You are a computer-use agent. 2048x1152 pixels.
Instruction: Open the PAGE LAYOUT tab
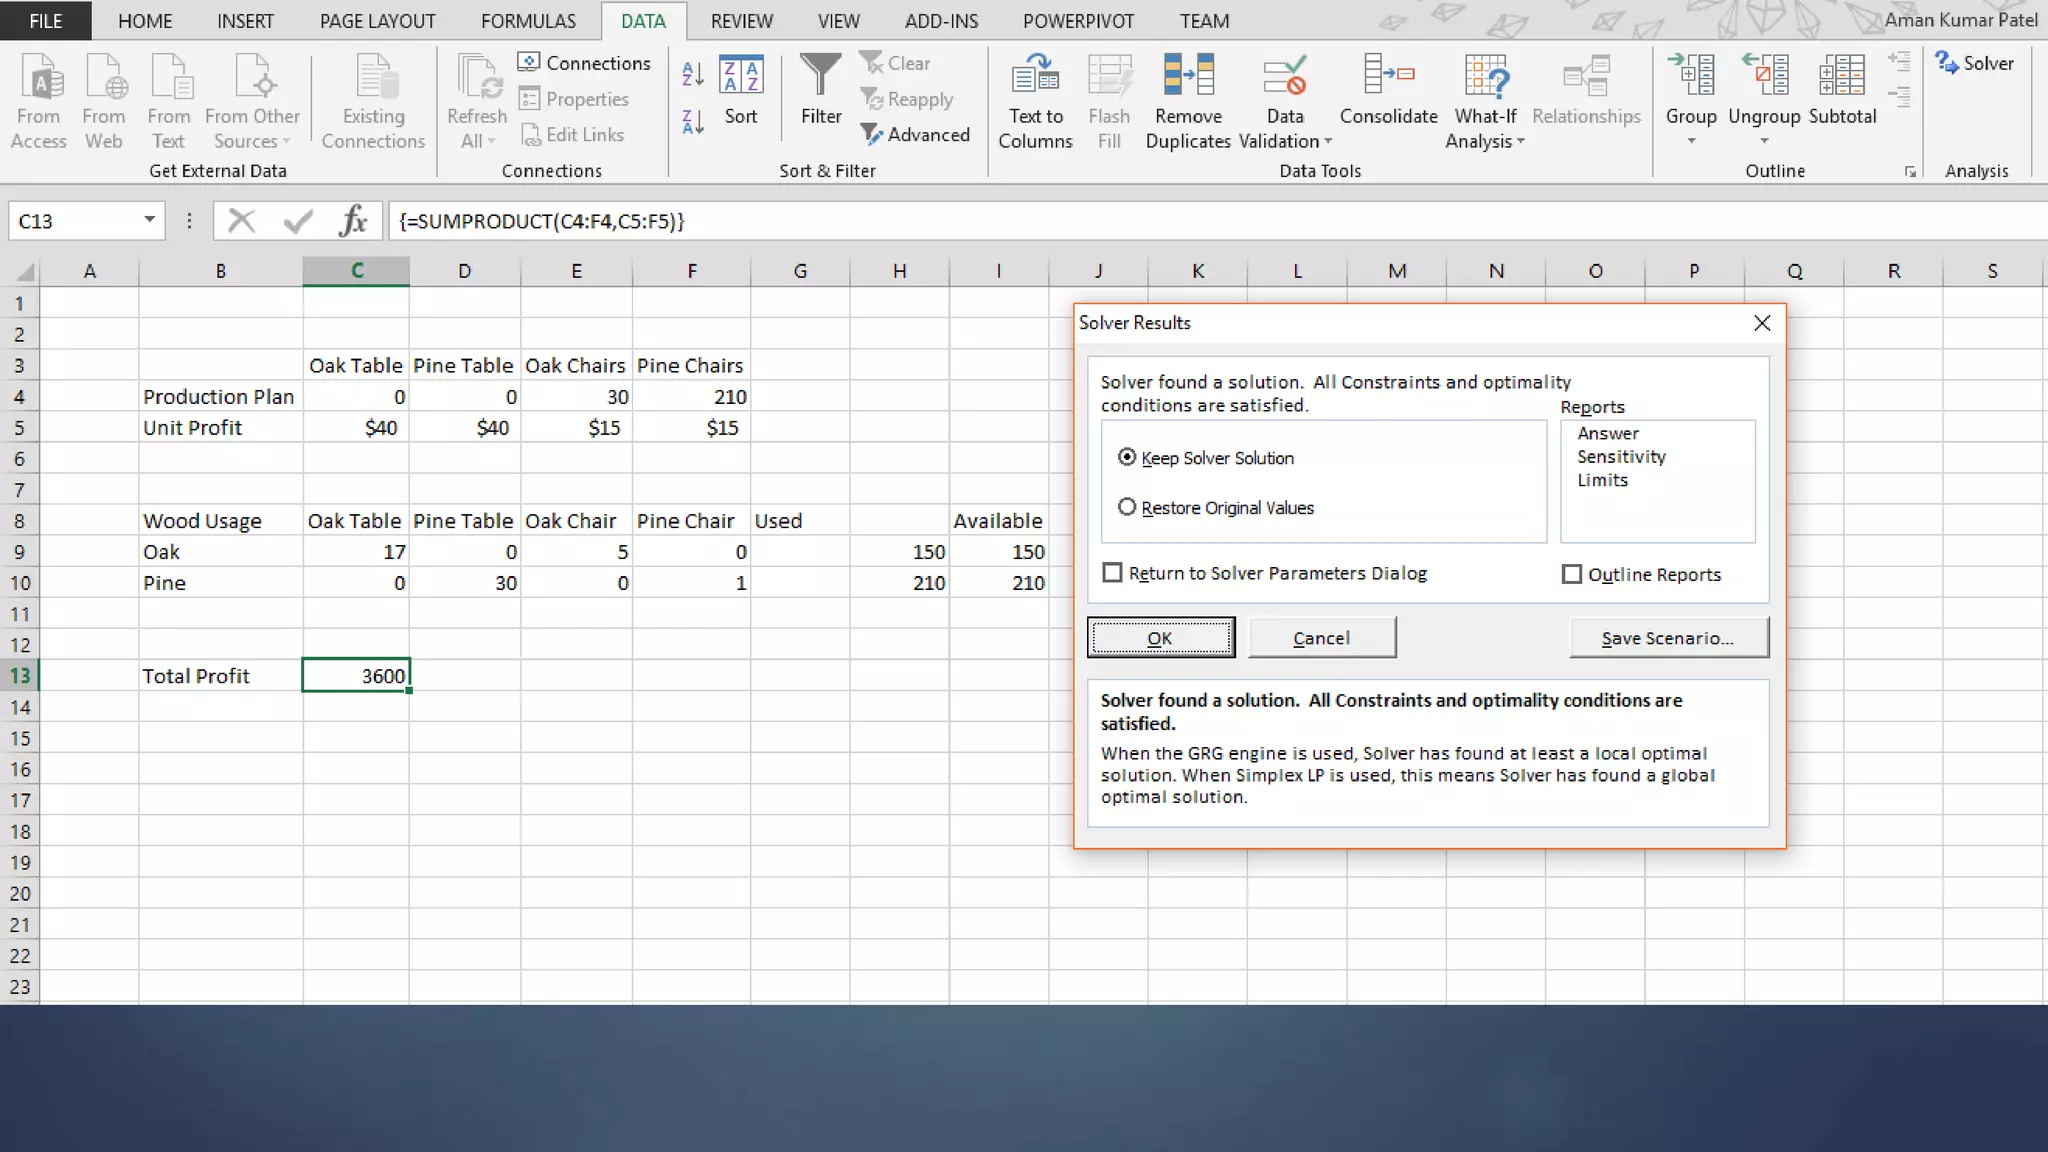click(377, 21)
